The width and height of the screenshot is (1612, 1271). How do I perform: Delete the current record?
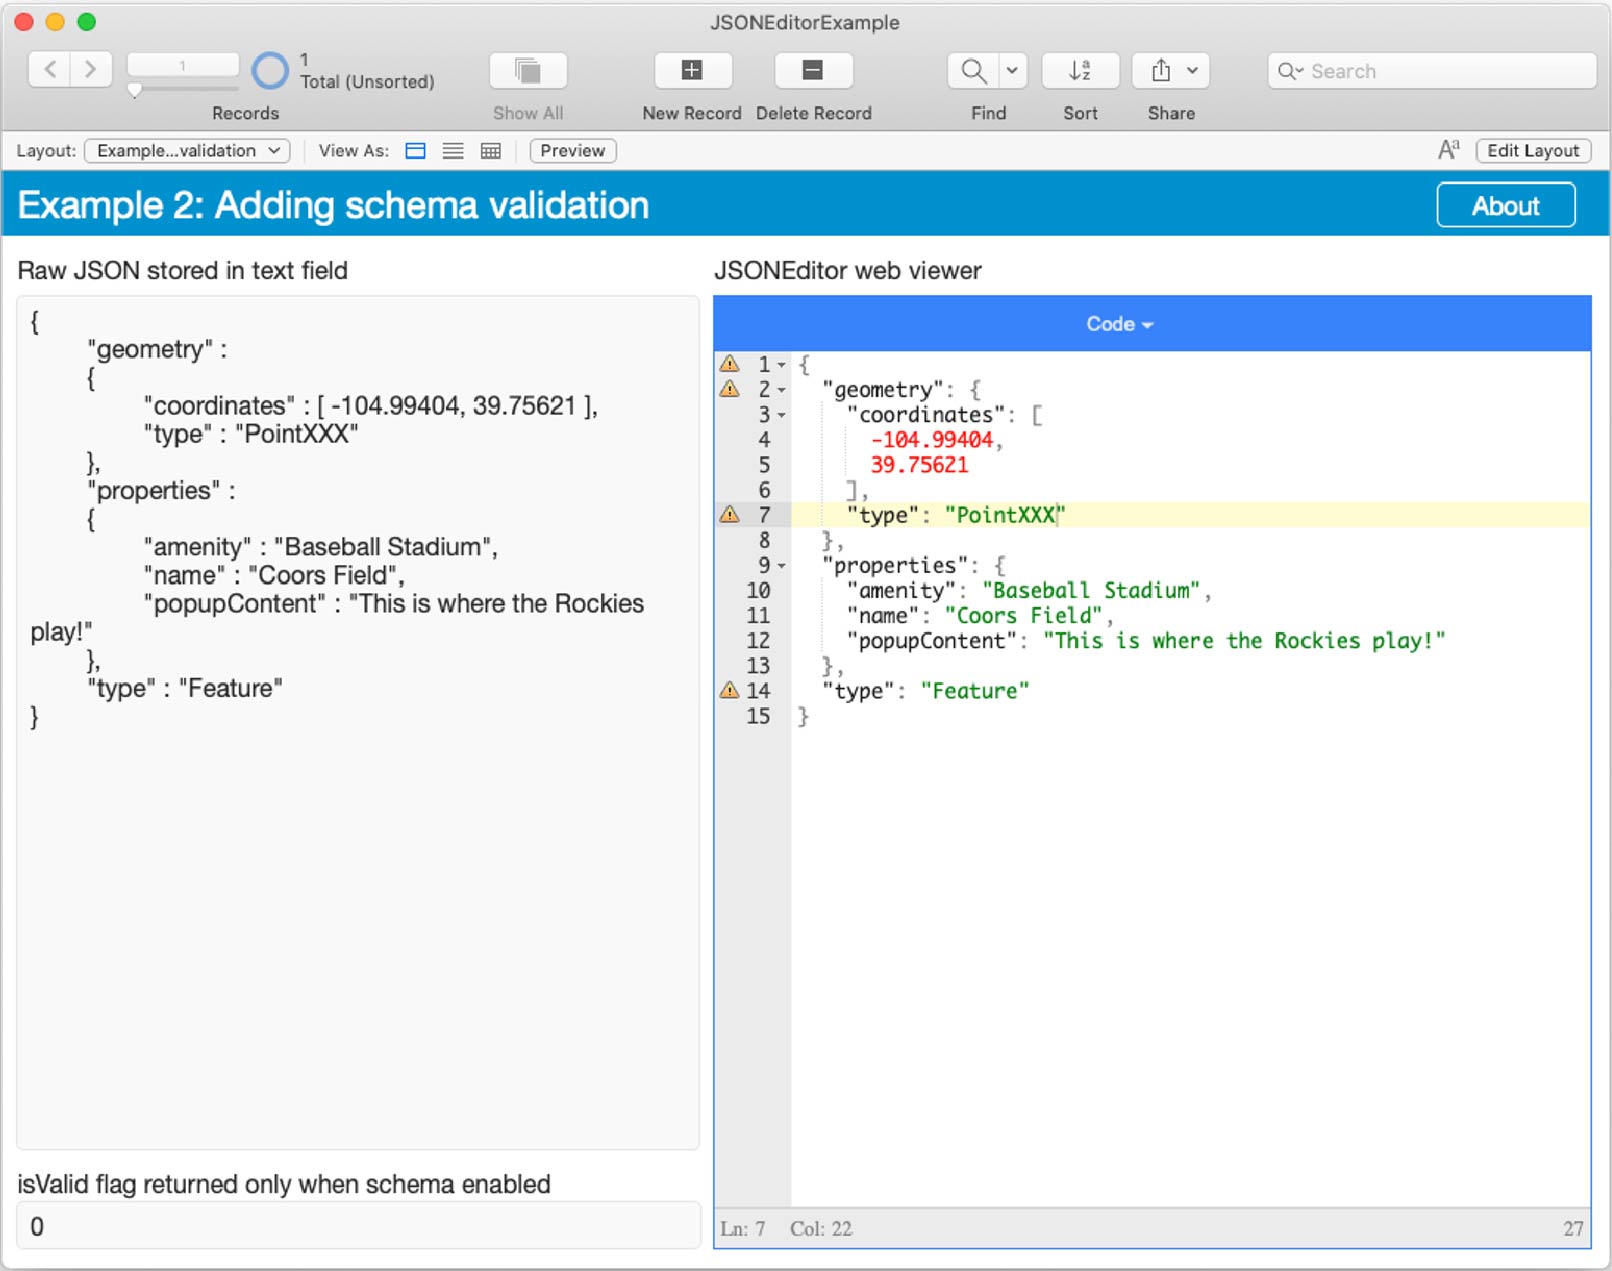(x=812, y=70)
